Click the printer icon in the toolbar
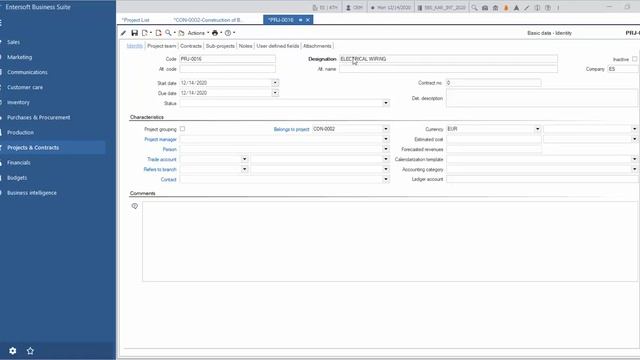This screenshot has height=360, width=640. point(215,33)
